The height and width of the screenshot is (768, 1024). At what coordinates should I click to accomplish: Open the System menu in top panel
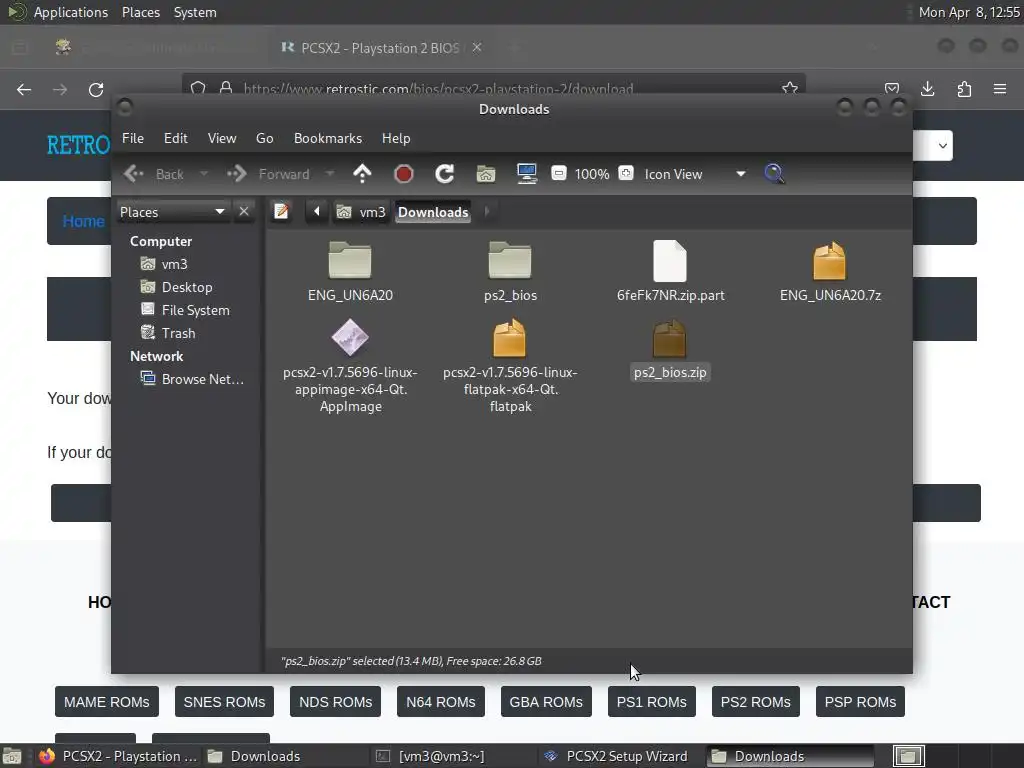(195, 12)
